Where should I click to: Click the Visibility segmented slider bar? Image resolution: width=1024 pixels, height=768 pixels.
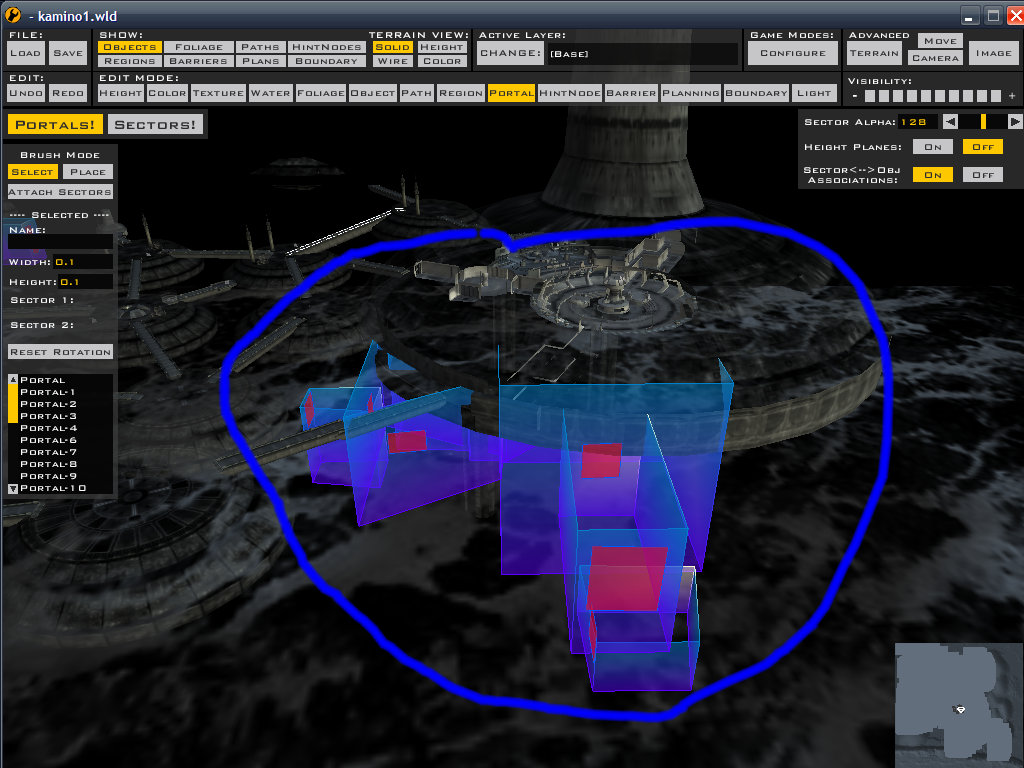point(933,96)
